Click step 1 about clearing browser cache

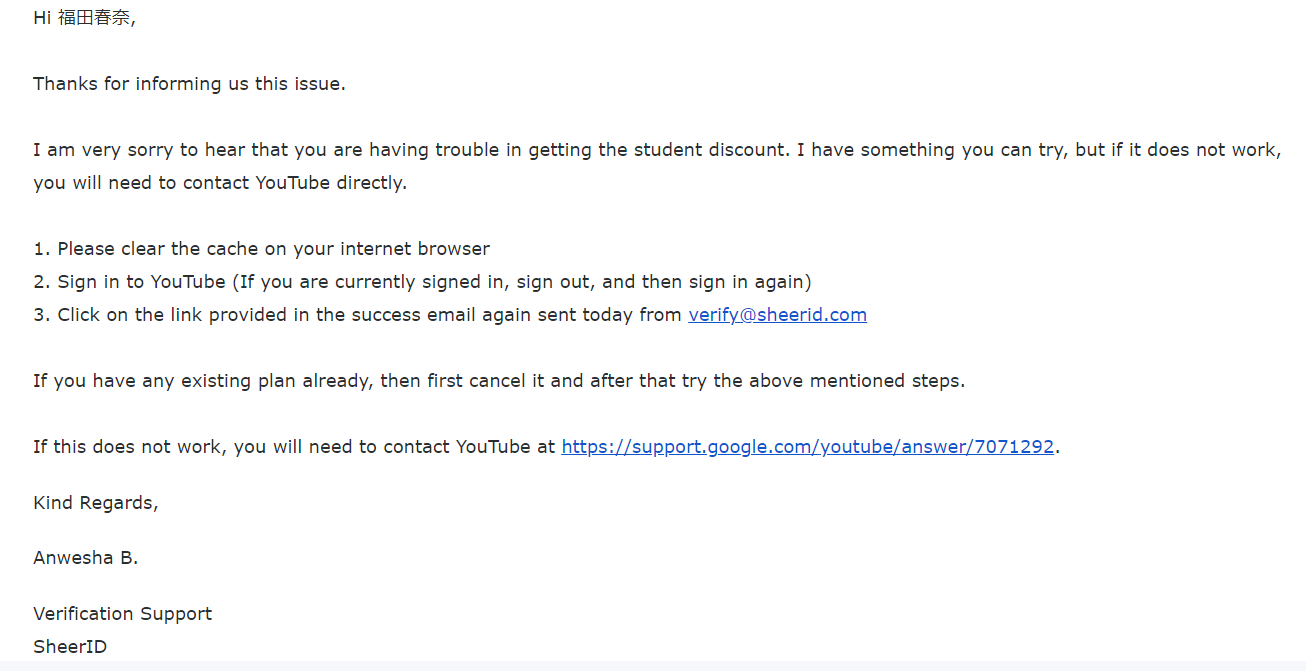click(261, 249)
